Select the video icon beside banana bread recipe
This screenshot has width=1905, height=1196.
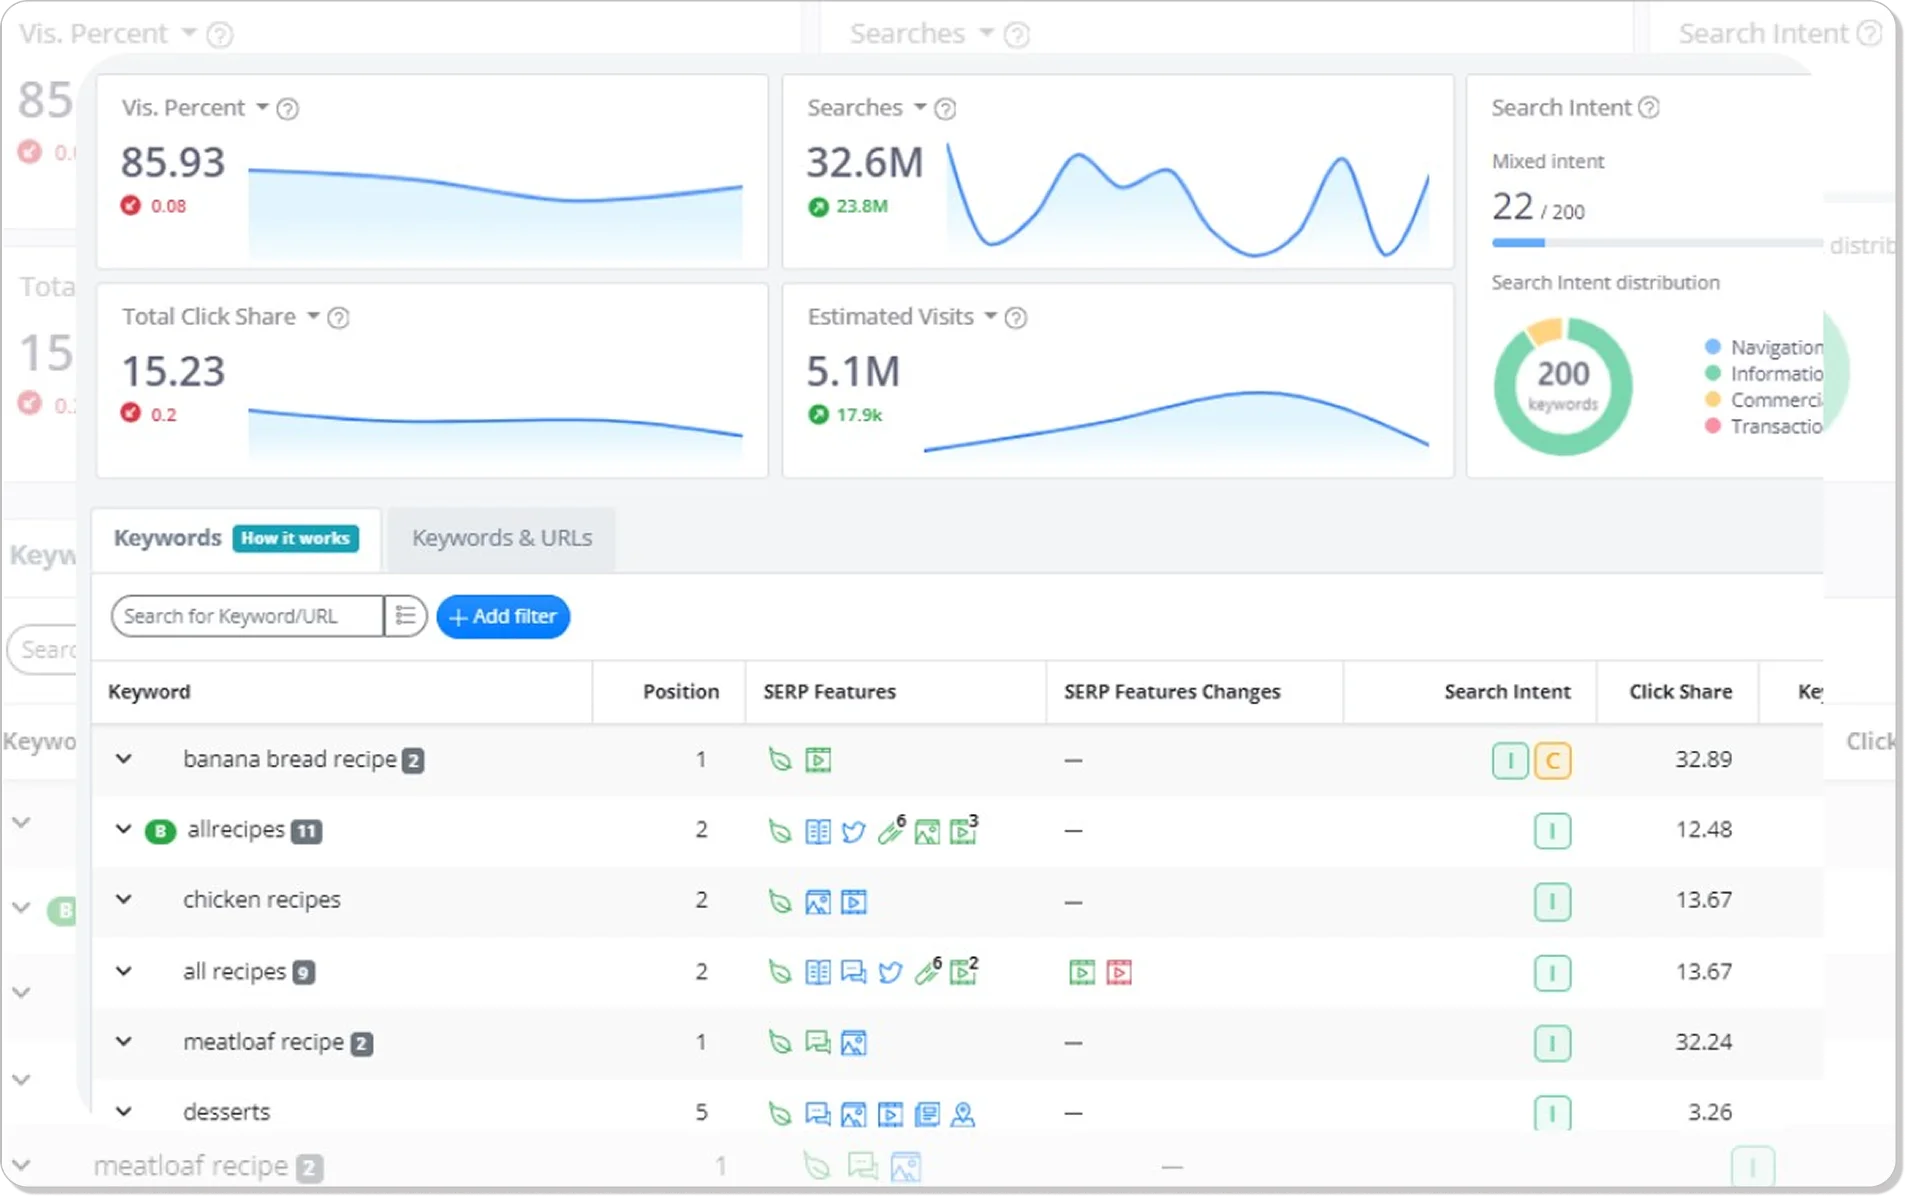(x=818, y=759)
